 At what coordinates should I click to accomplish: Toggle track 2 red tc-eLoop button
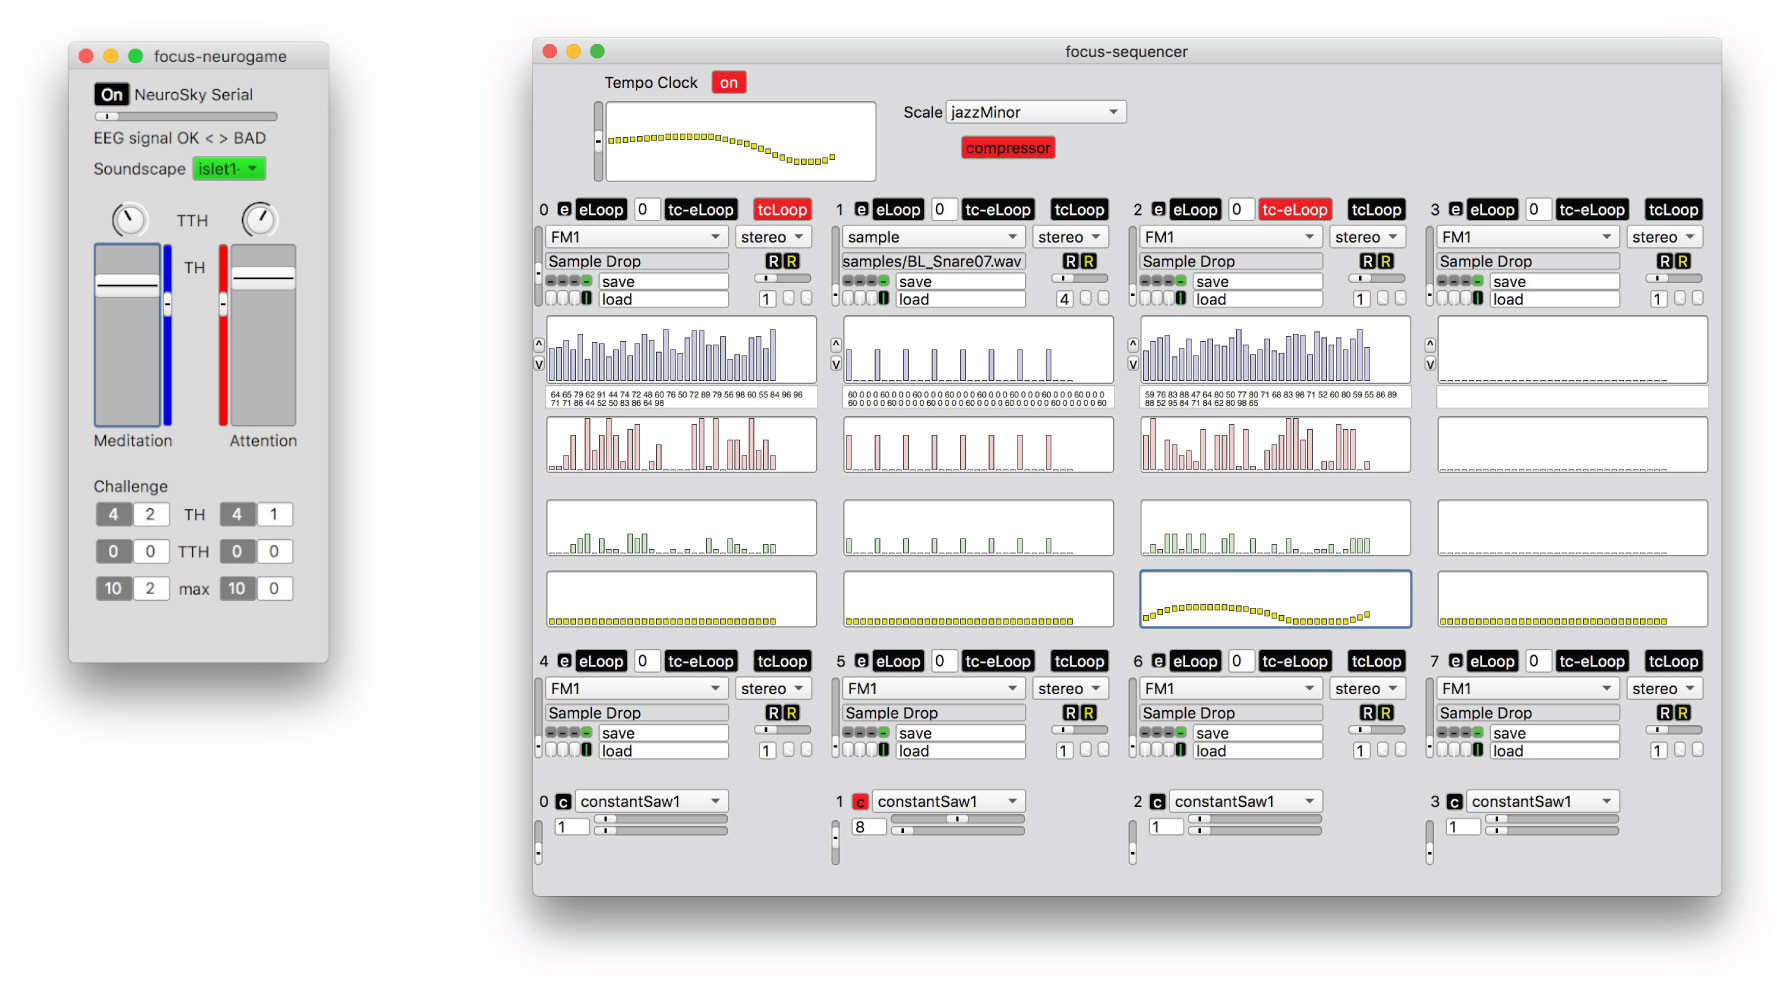click(1295, 210)
